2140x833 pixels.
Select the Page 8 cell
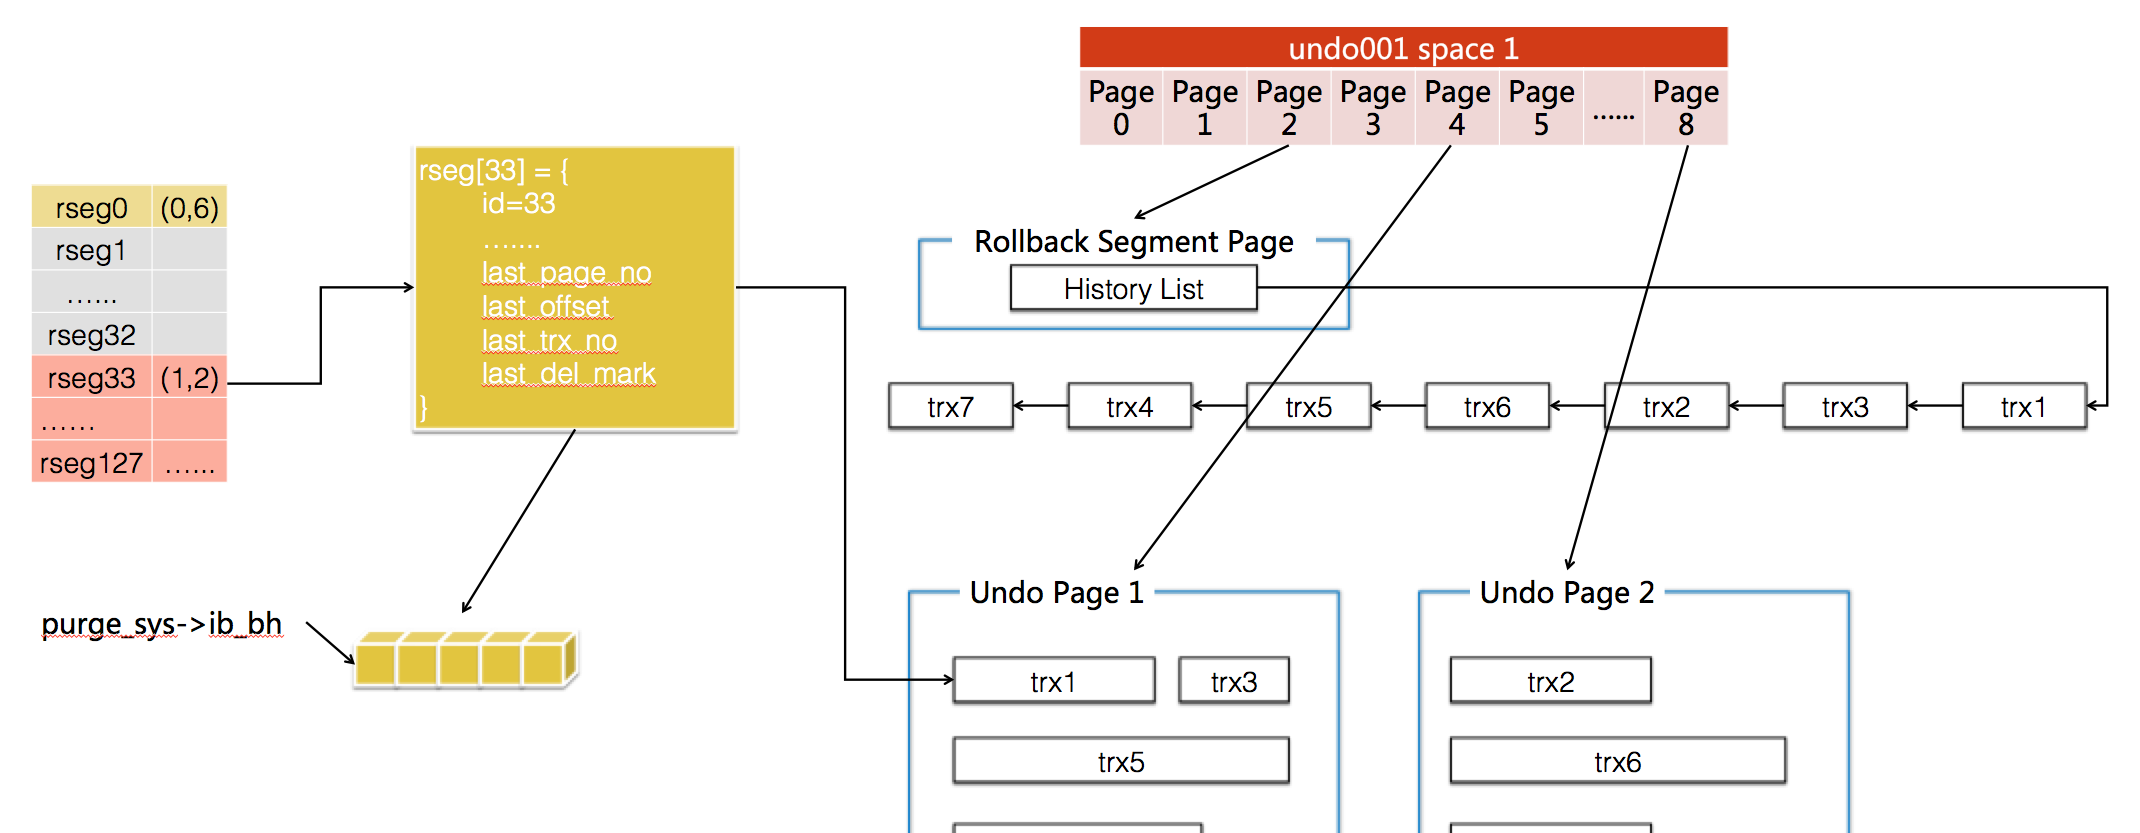[1686, 108]
